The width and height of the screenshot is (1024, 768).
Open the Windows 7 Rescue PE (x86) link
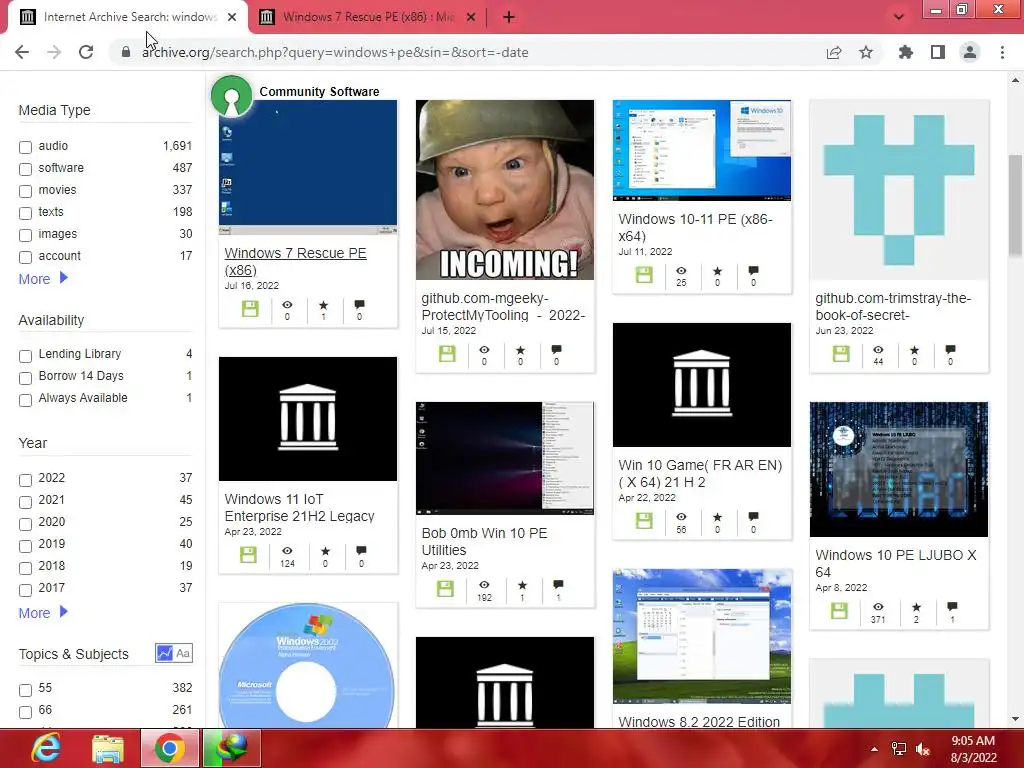(x=295, y=261)
